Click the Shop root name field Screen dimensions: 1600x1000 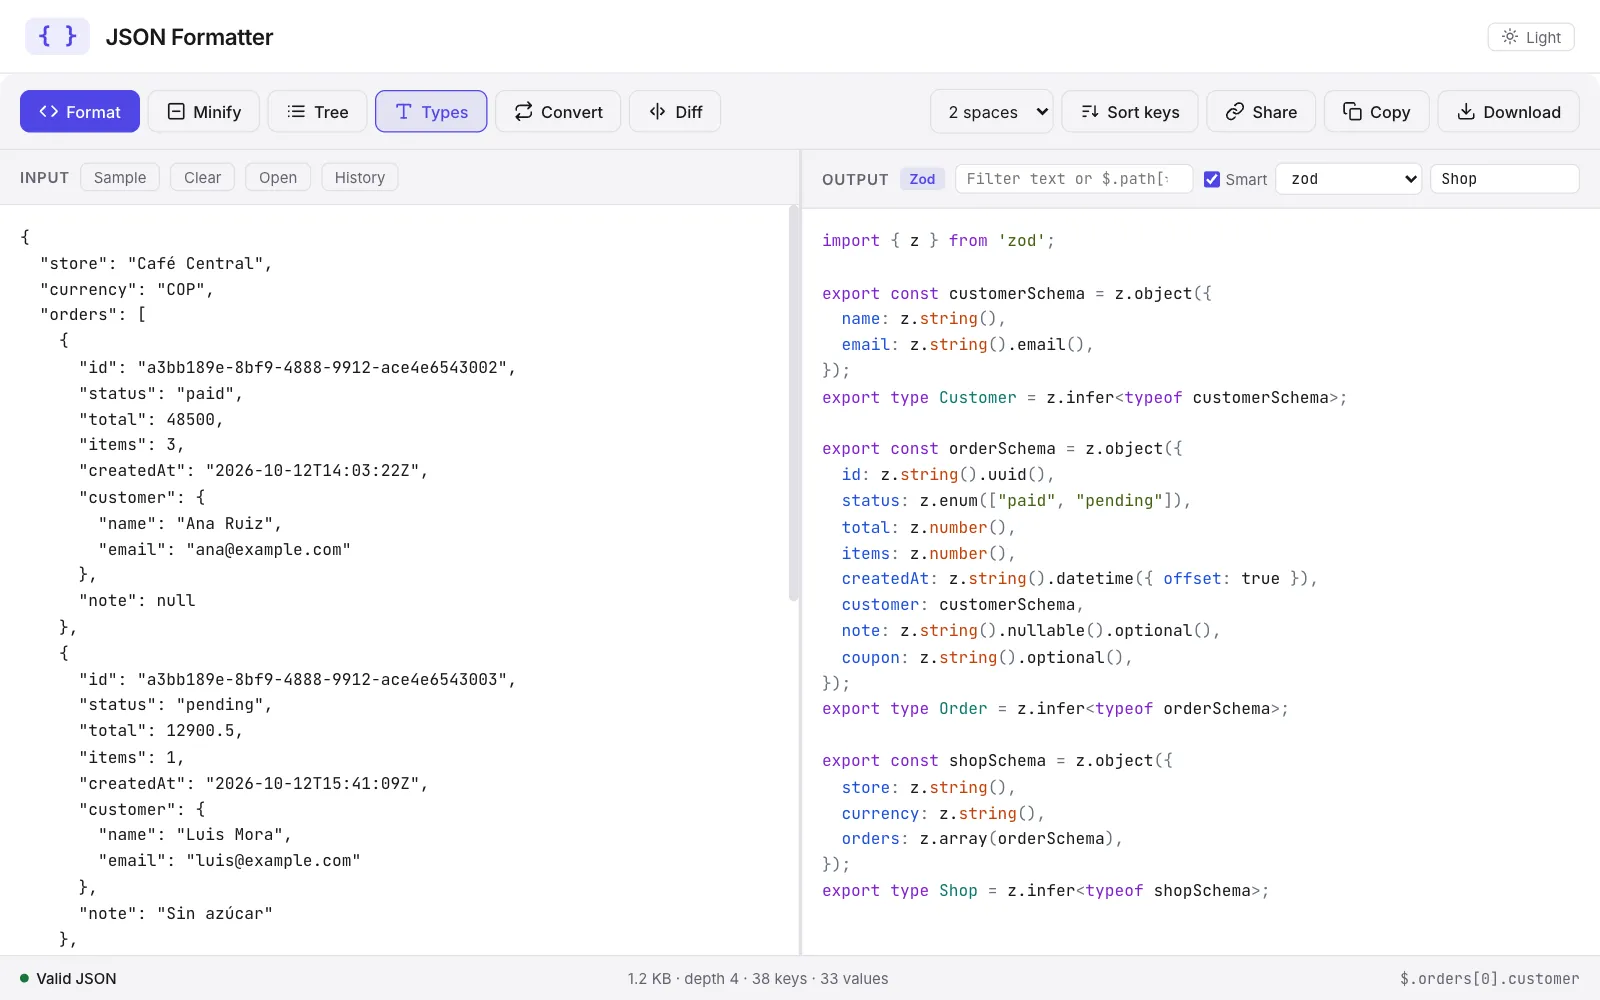(x=1504, y=179)
